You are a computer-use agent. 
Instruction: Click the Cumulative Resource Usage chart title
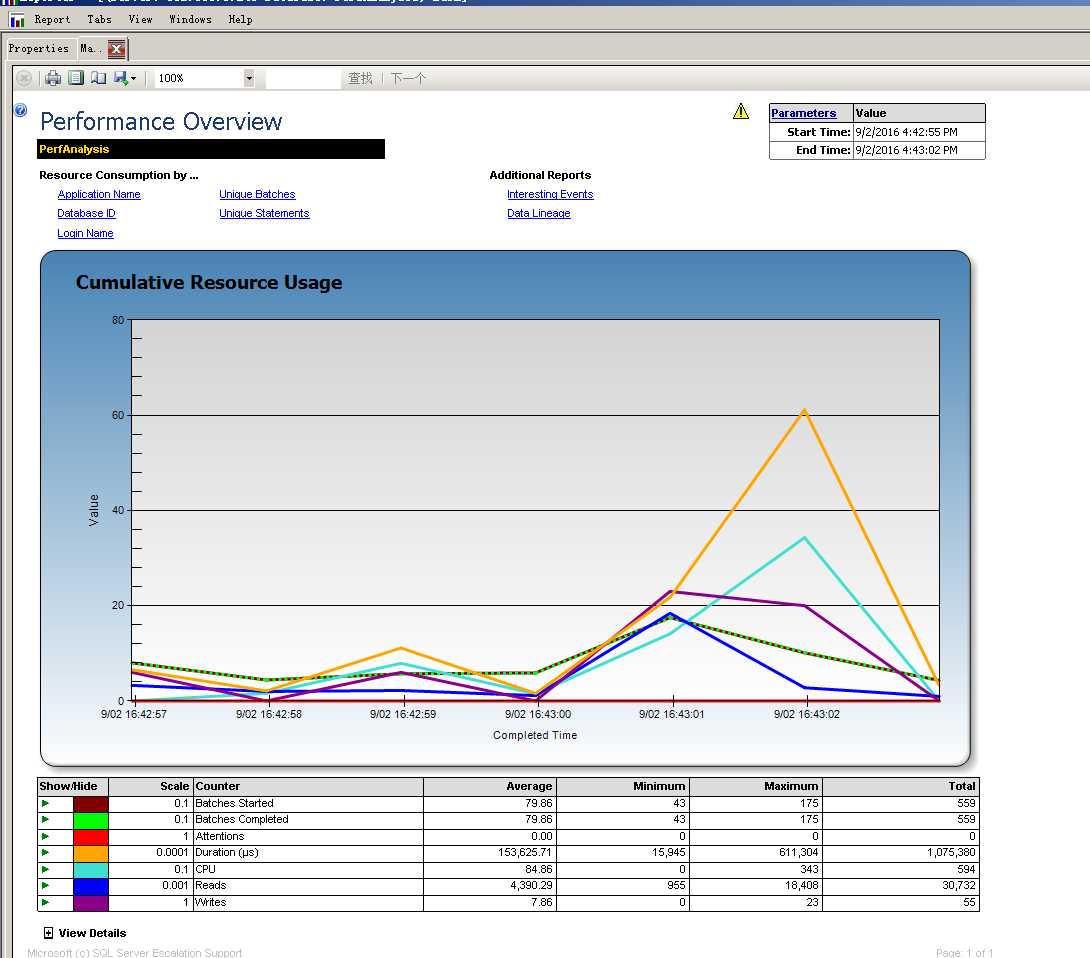[x=209, y=282]
